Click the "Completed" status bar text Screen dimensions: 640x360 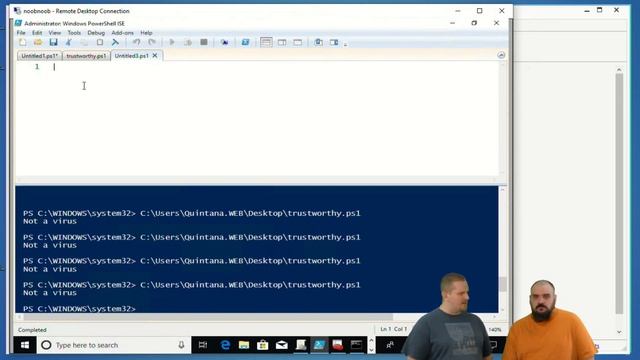click(32, 330)
